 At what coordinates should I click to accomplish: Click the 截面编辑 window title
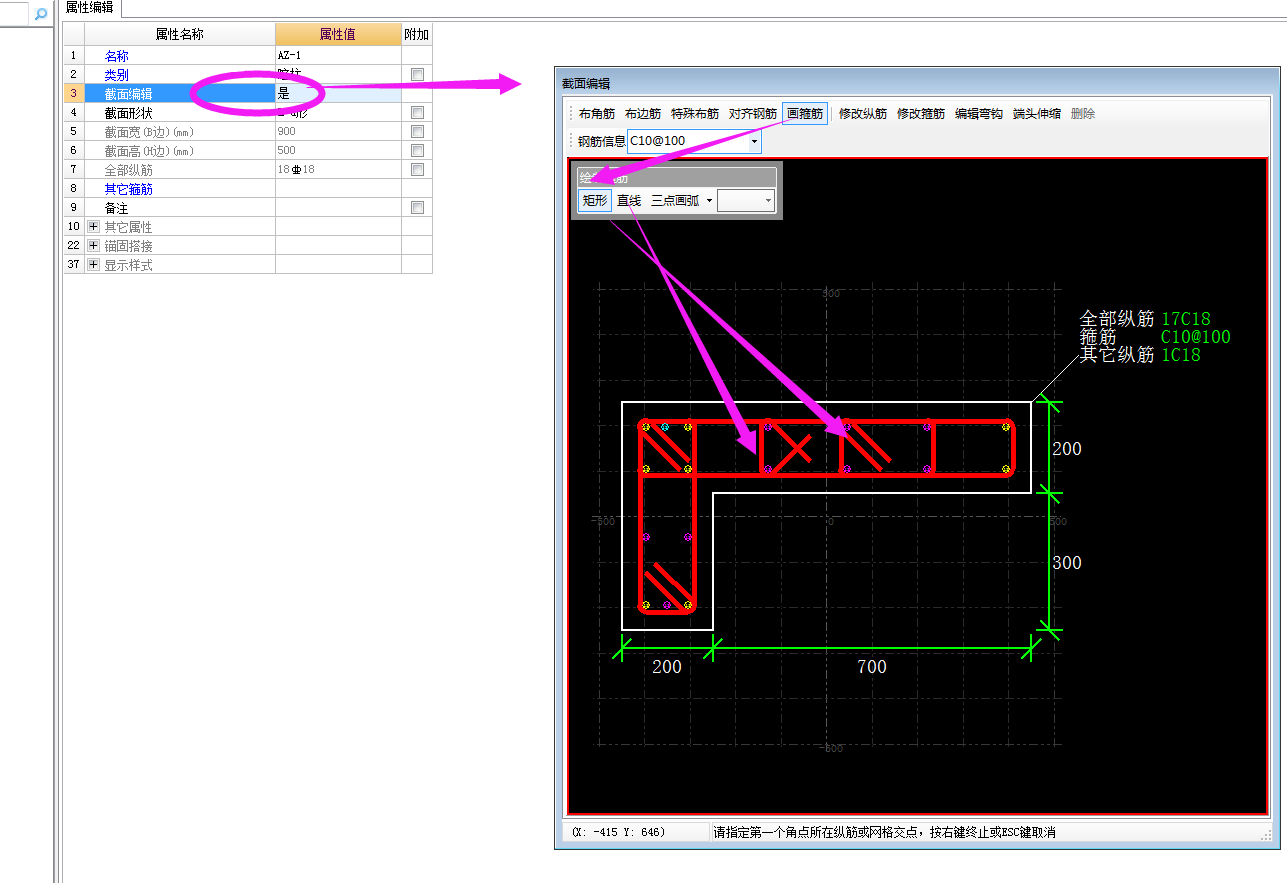click(x=586, y=84)
